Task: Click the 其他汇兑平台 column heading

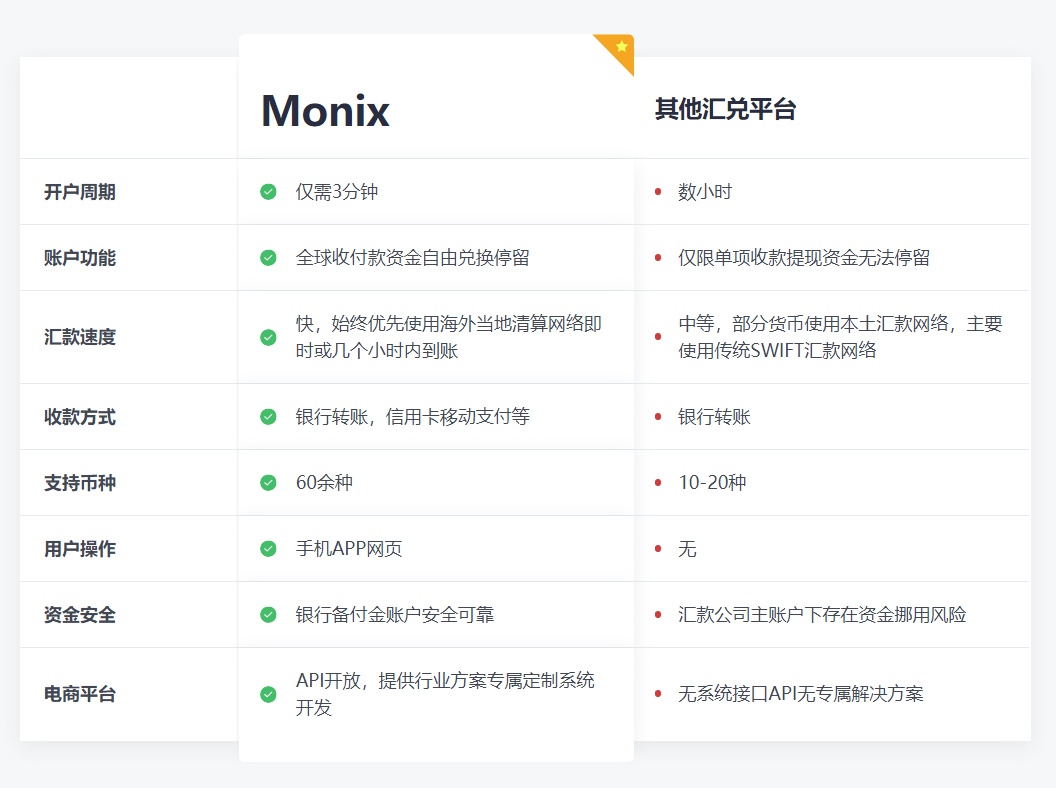Action: (x=725, y=109)
